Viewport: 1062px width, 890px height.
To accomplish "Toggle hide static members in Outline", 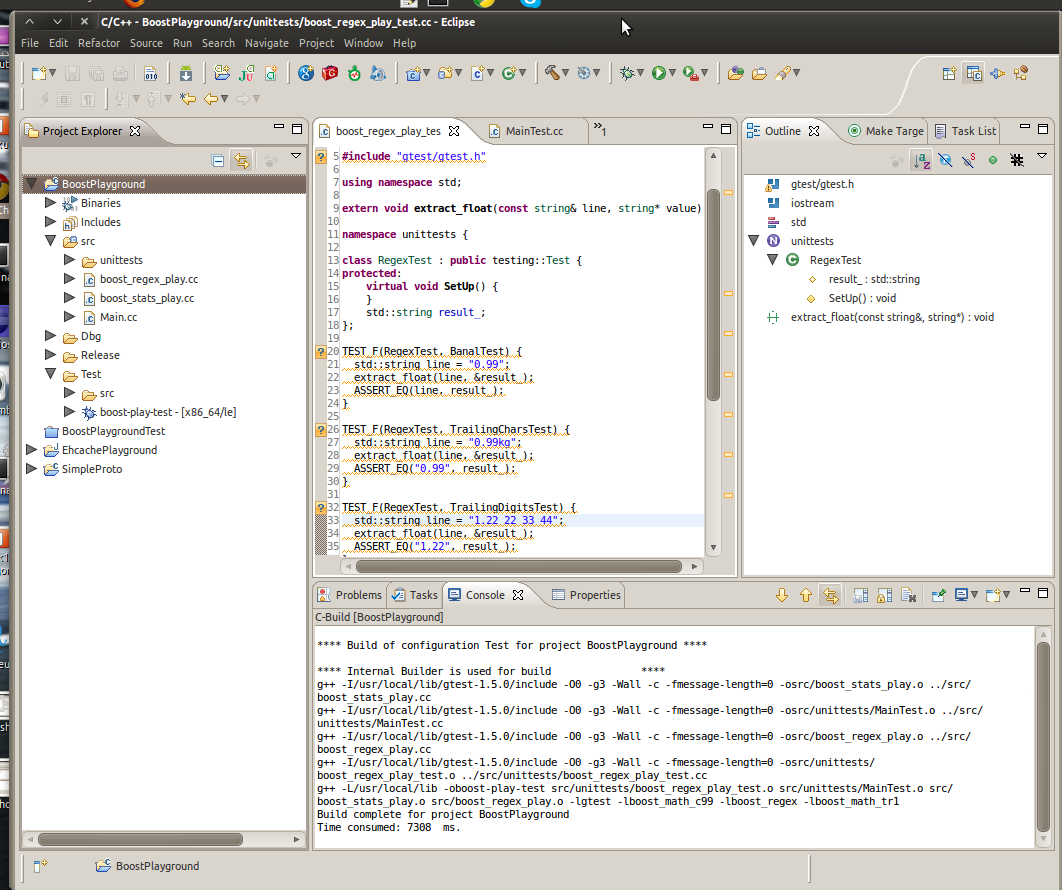I will pos(968,160).
